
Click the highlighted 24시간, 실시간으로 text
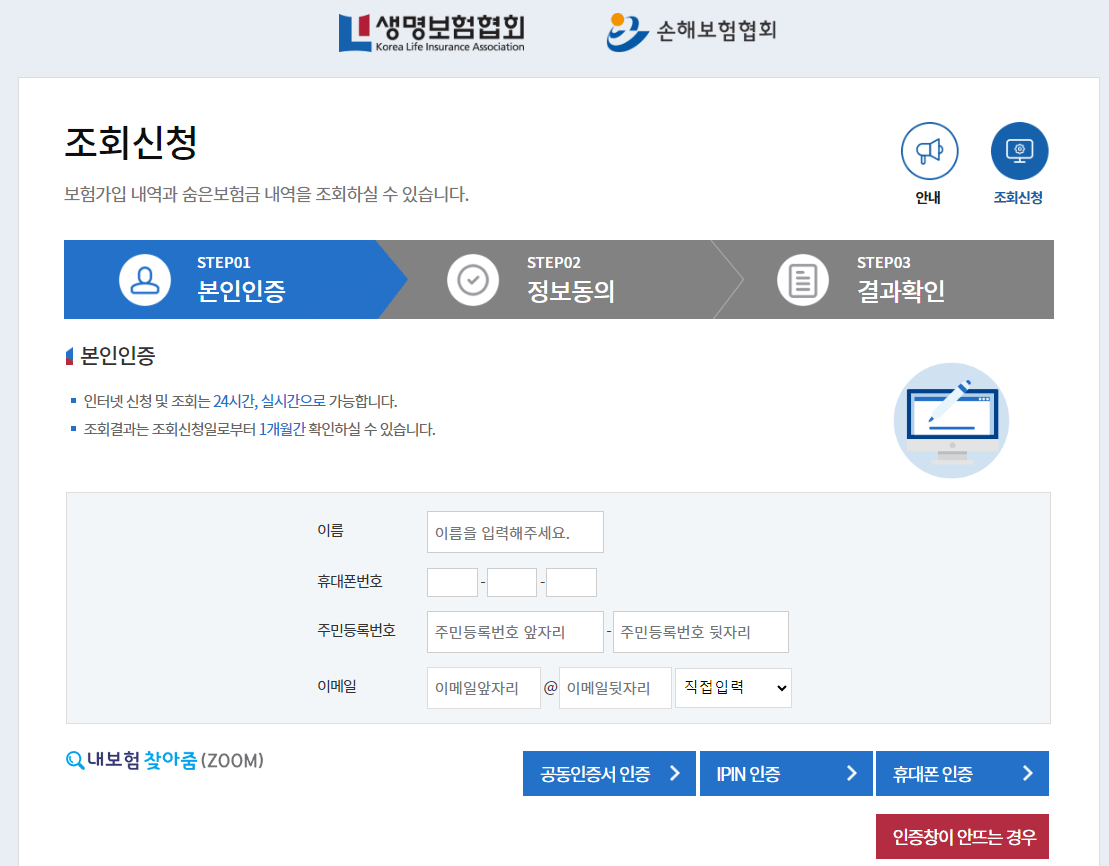pyautogui.click(x=269, y=401)
